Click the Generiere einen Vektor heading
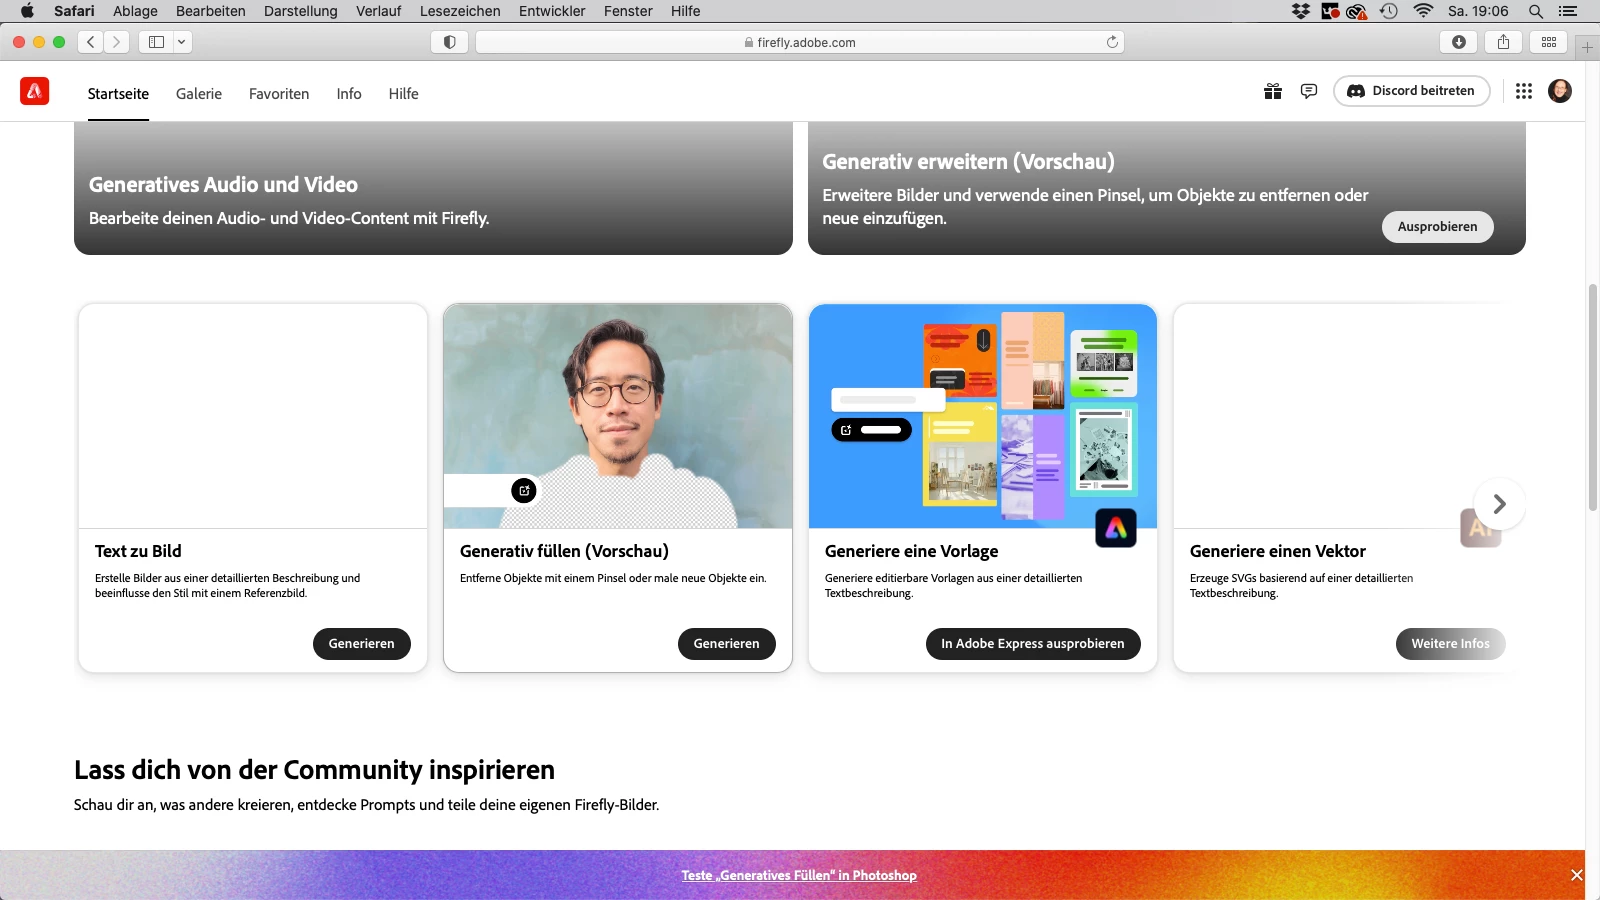This screenshot has height=900, width=1600. point(1277,551)
